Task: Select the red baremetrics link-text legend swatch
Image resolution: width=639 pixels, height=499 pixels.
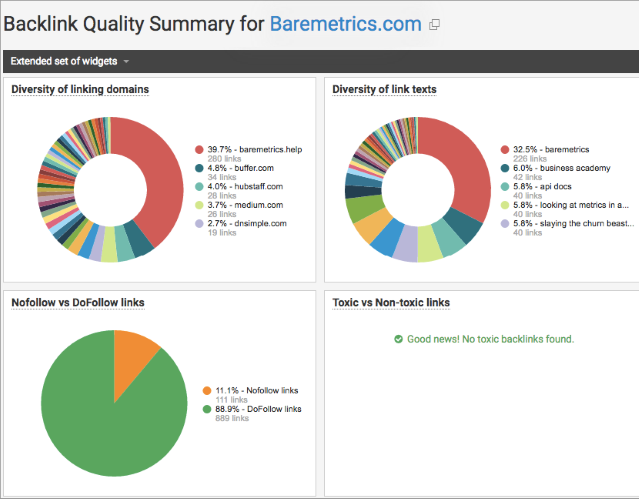Action: coord(505,150)
